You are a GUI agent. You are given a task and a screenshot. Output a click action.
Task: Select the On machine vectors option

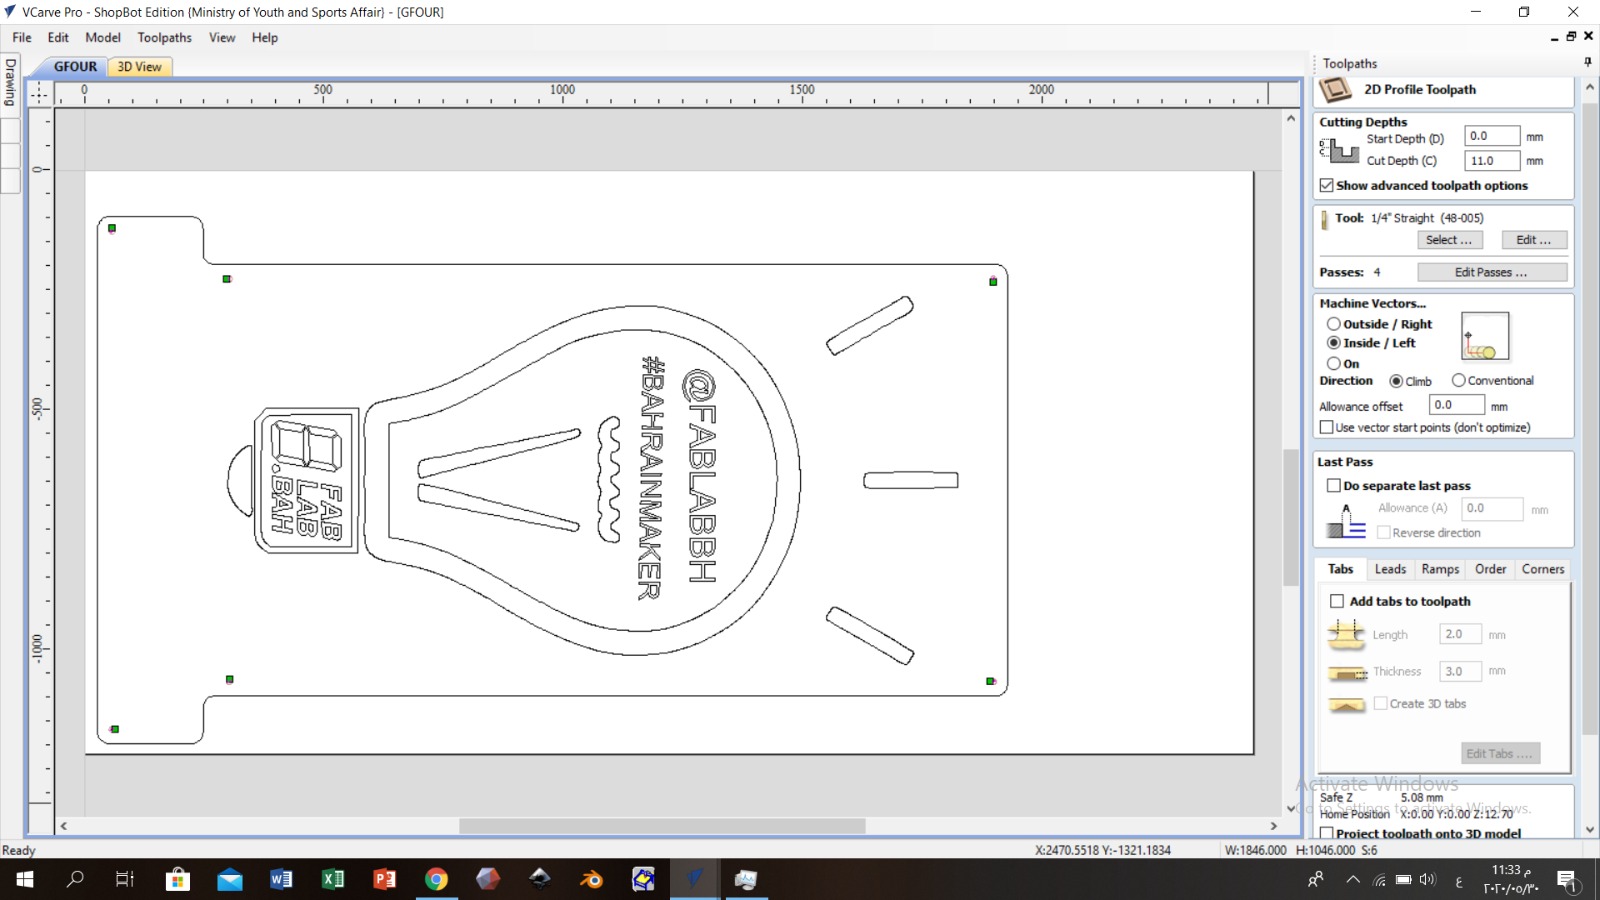[x=1334, y=364]
